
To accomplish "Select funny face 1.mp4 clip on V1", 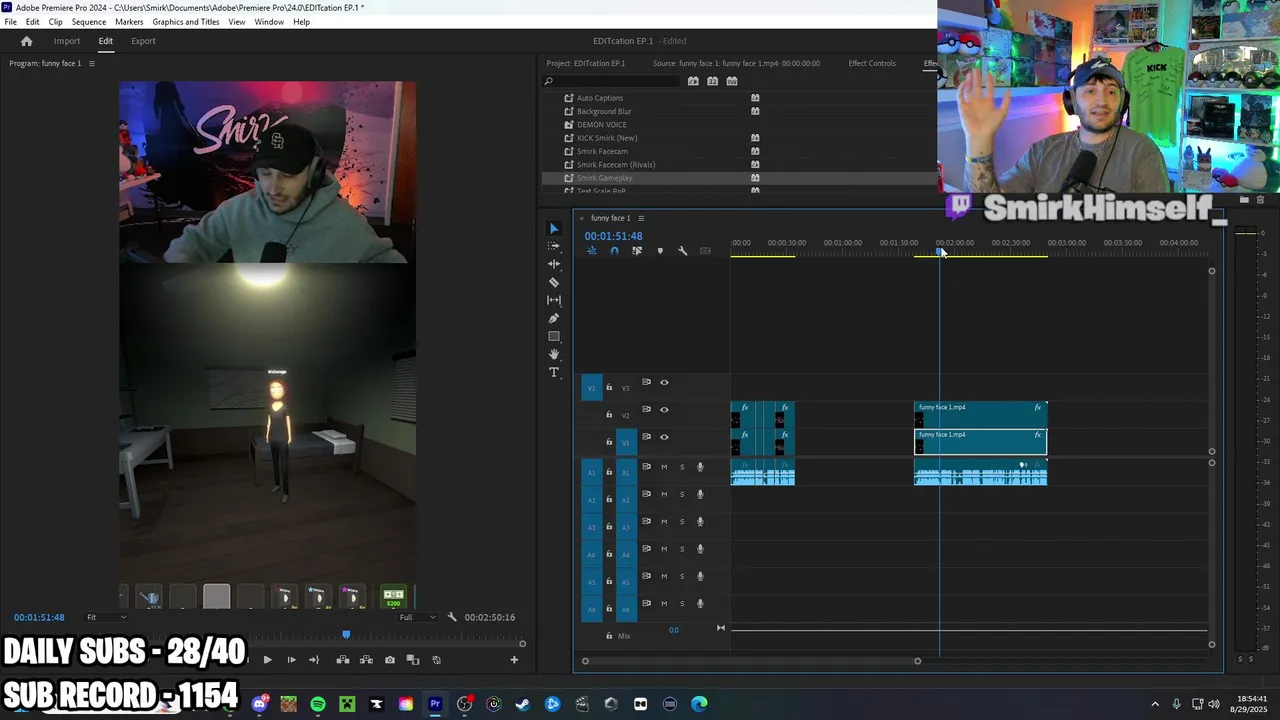I will pos(981,442).
